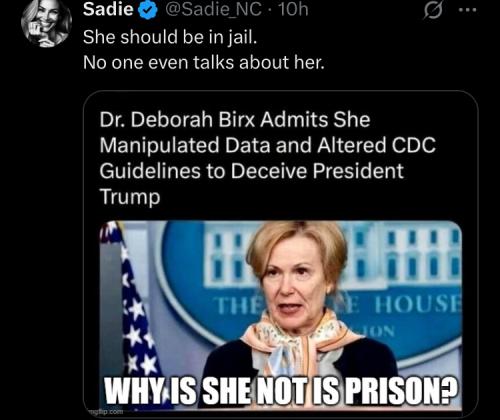Click the patterned scarf in the meme photo
The width and height of the screenshot is (500, 420).
coord(302,343)
